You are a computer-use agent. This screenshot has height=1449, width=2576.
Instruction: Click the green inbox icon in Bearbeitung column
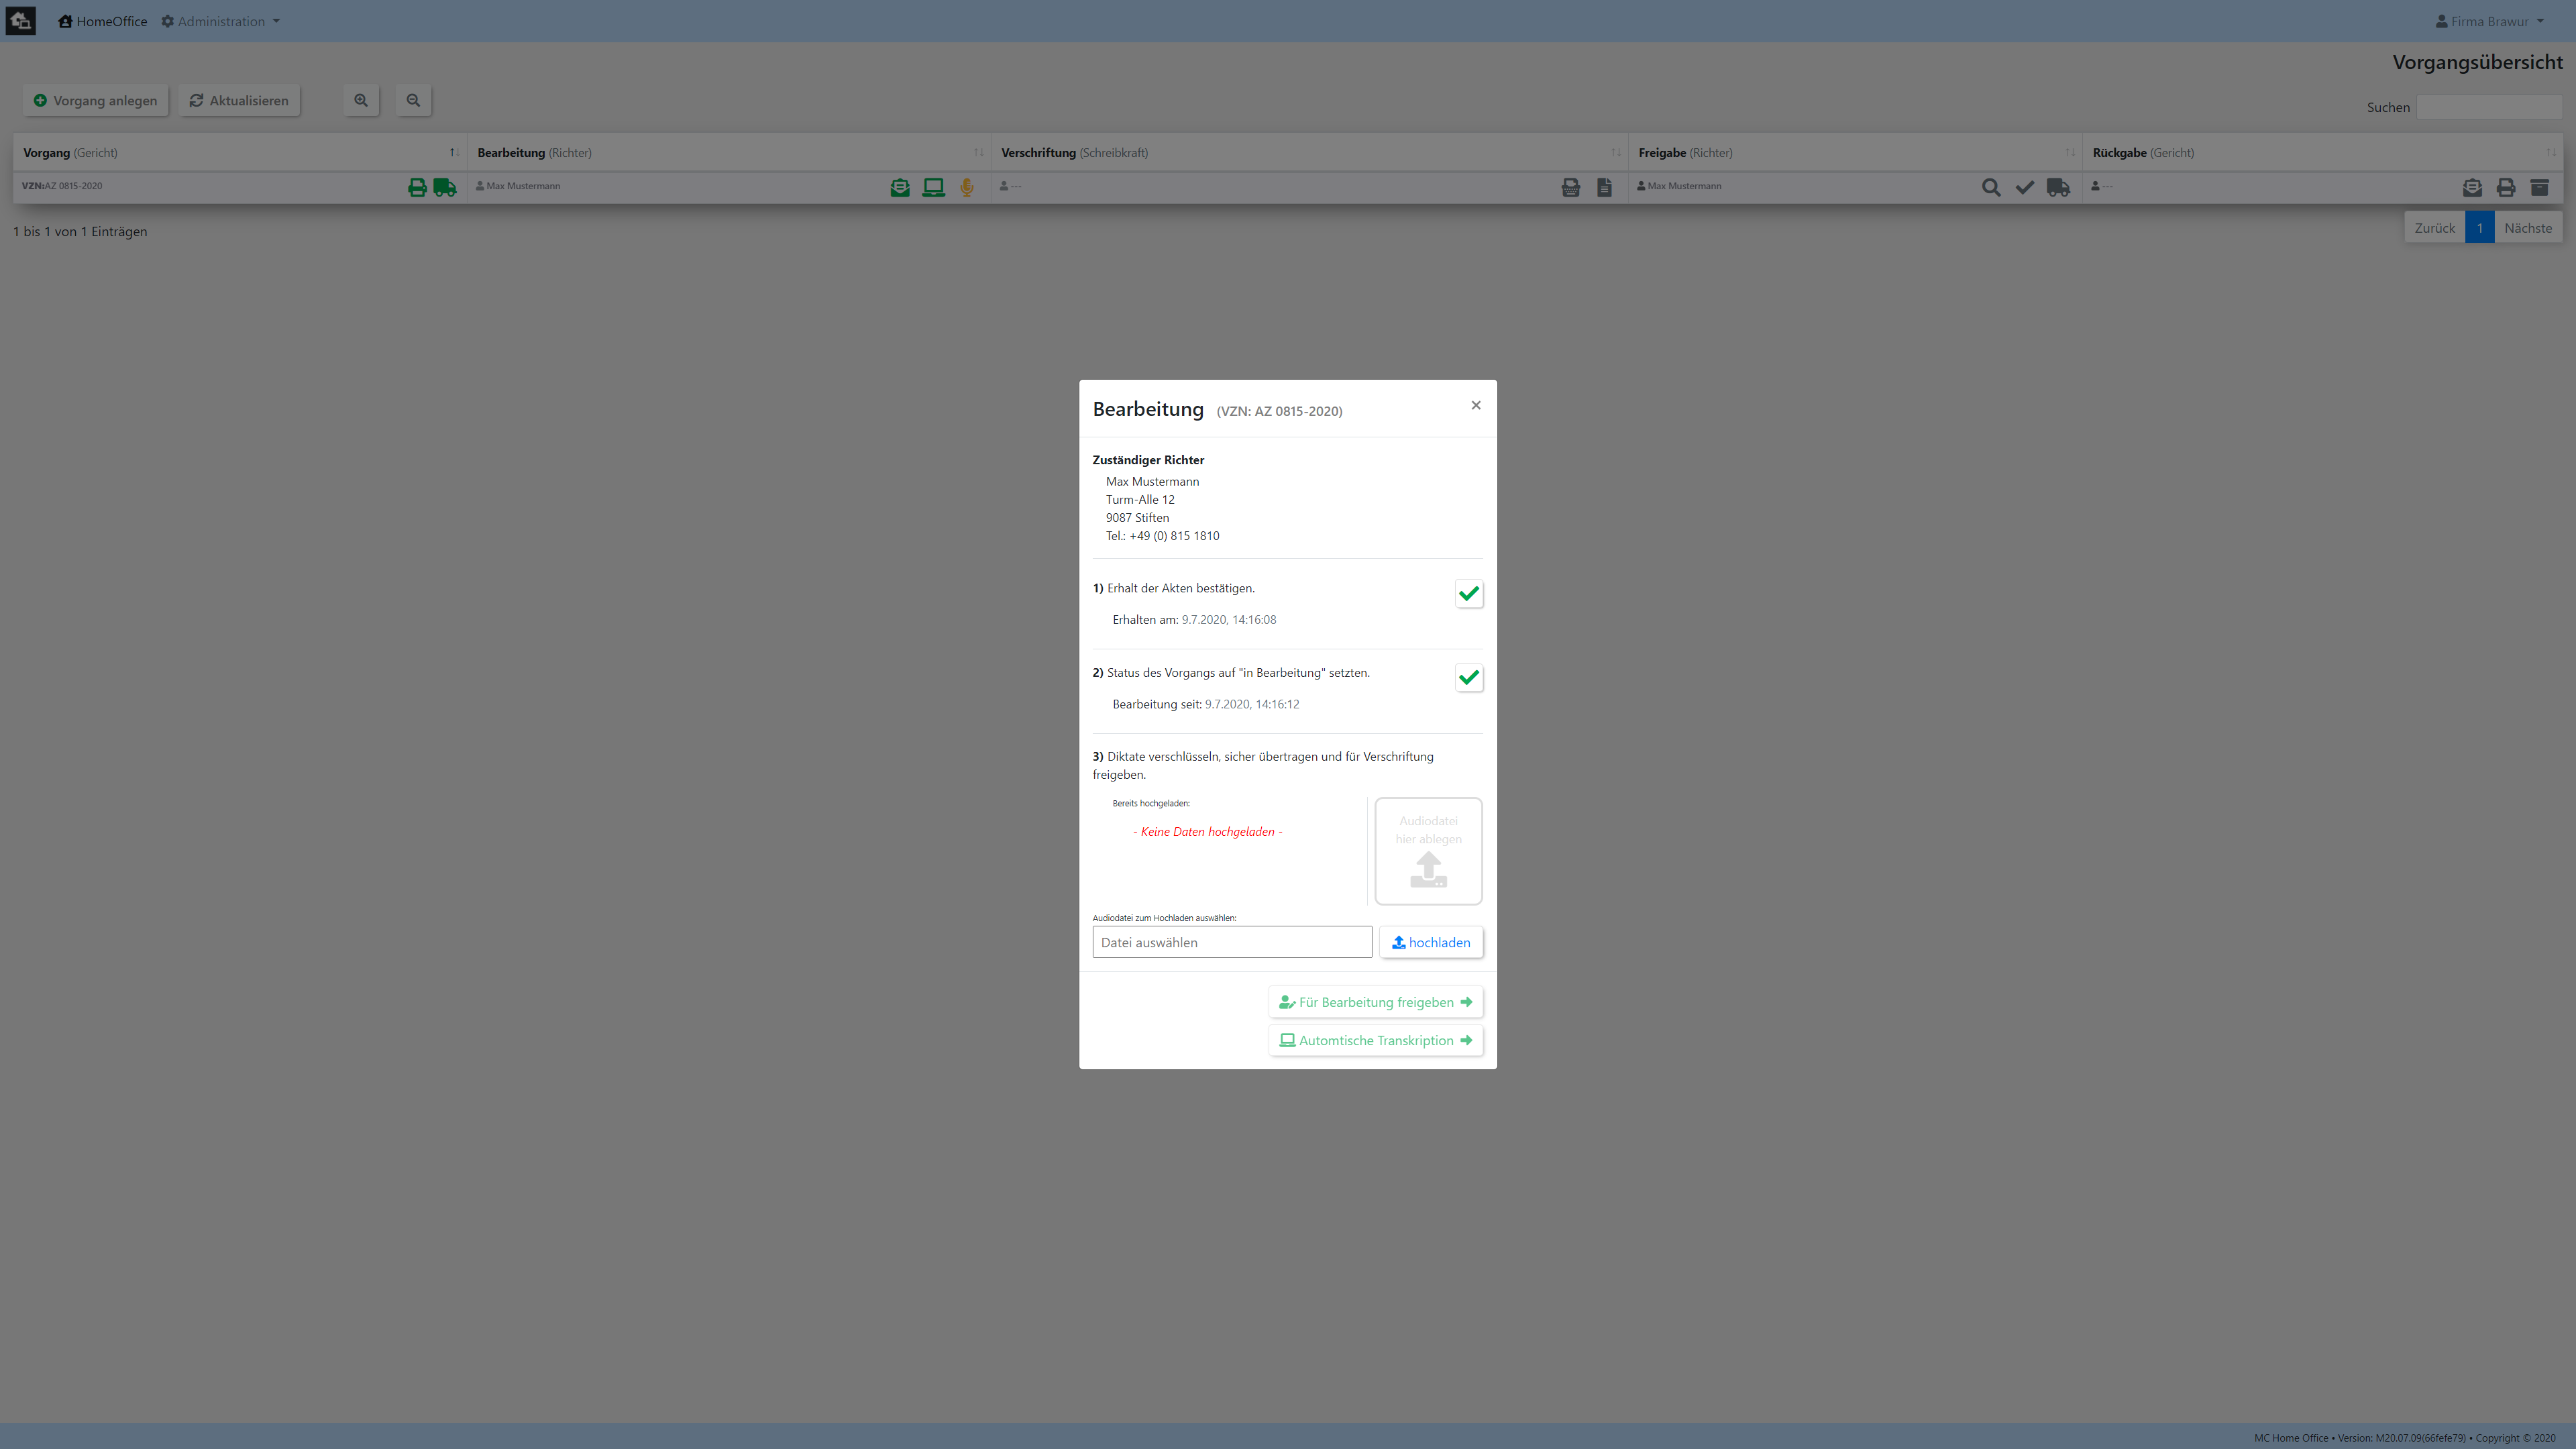point(900,187)
